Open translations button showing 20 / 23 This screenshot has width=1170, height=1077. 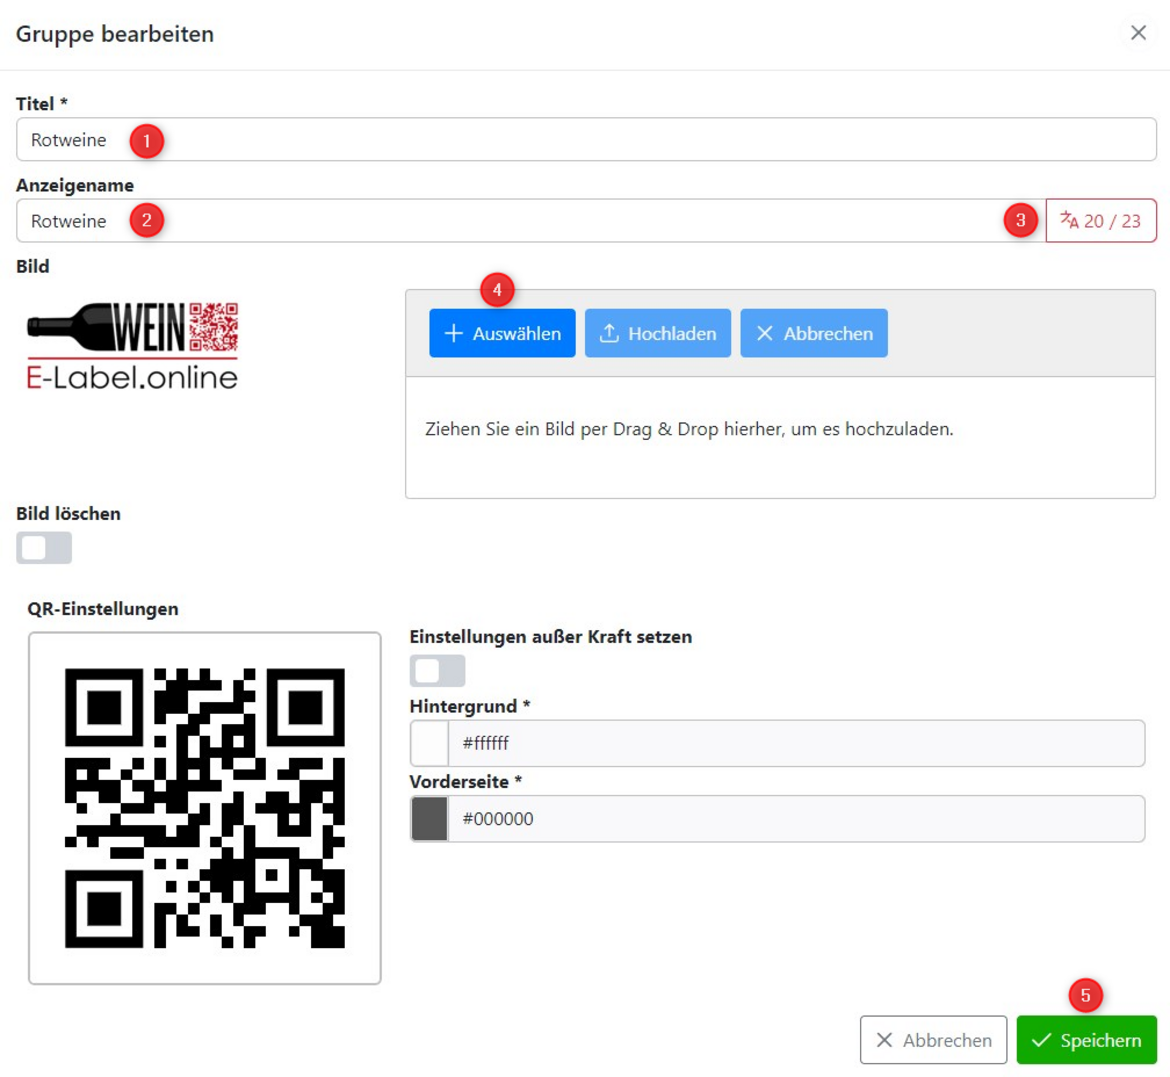(x=1101, y=221)
